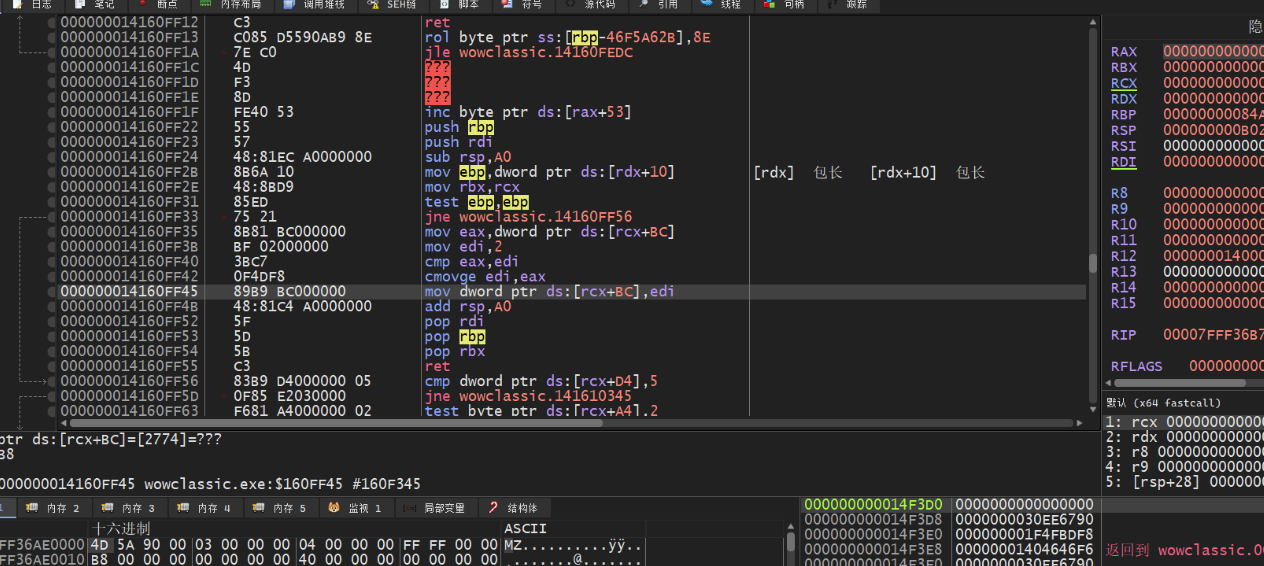Select opcode bytes '0F85 E2030000'
Viewport: 1264px width, 566px height.
(289, 396)
